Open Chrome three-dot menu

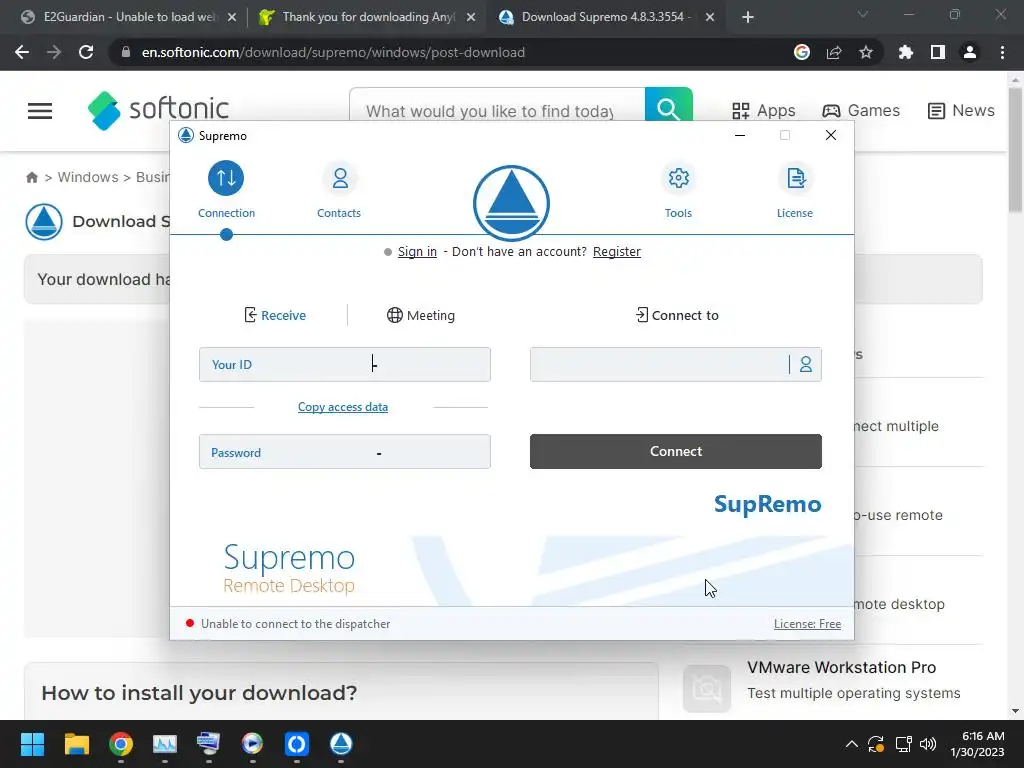pyautogui.click(x=1002, y=52)
